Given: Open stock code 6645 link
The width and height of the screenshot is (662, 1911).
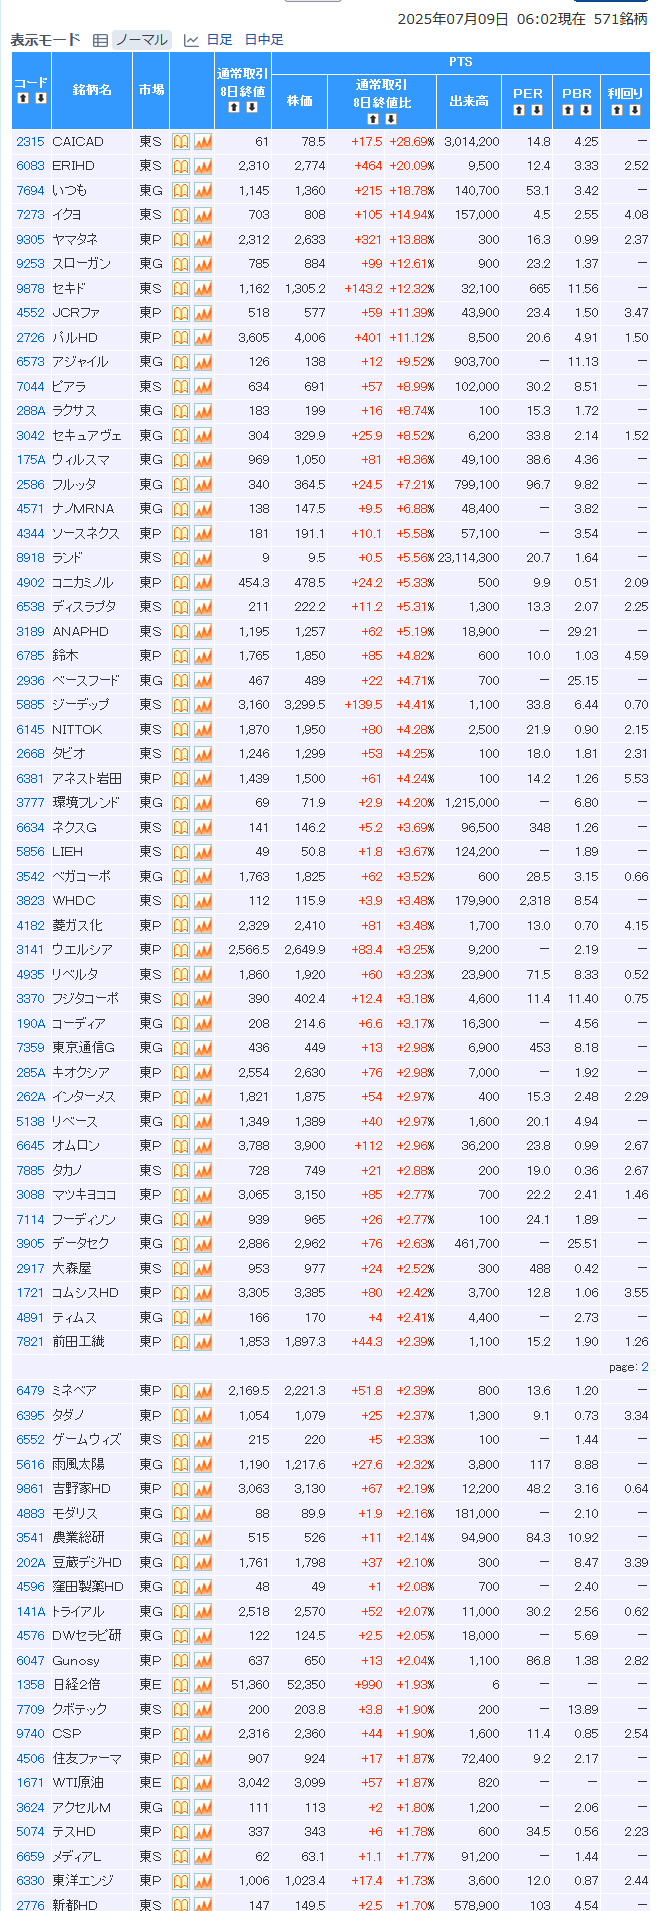Looking at the screenshot, I should click(30, 1146).
